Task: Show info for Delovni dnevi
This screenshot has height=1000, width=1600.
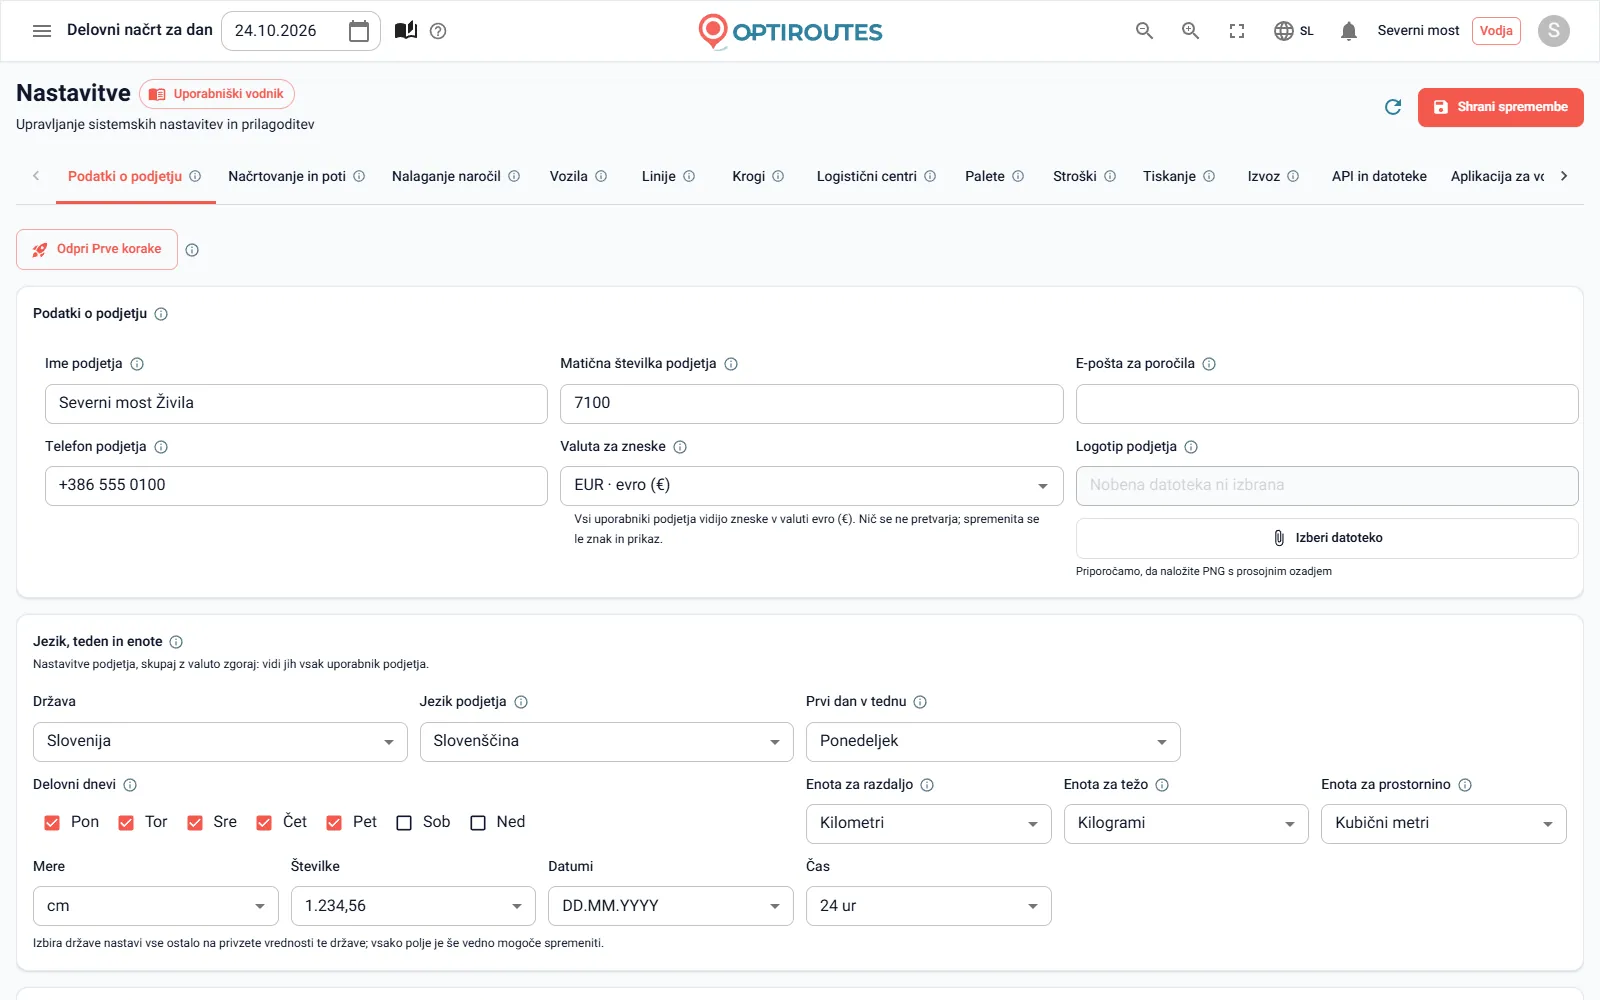Action: [x=130, y=785]
